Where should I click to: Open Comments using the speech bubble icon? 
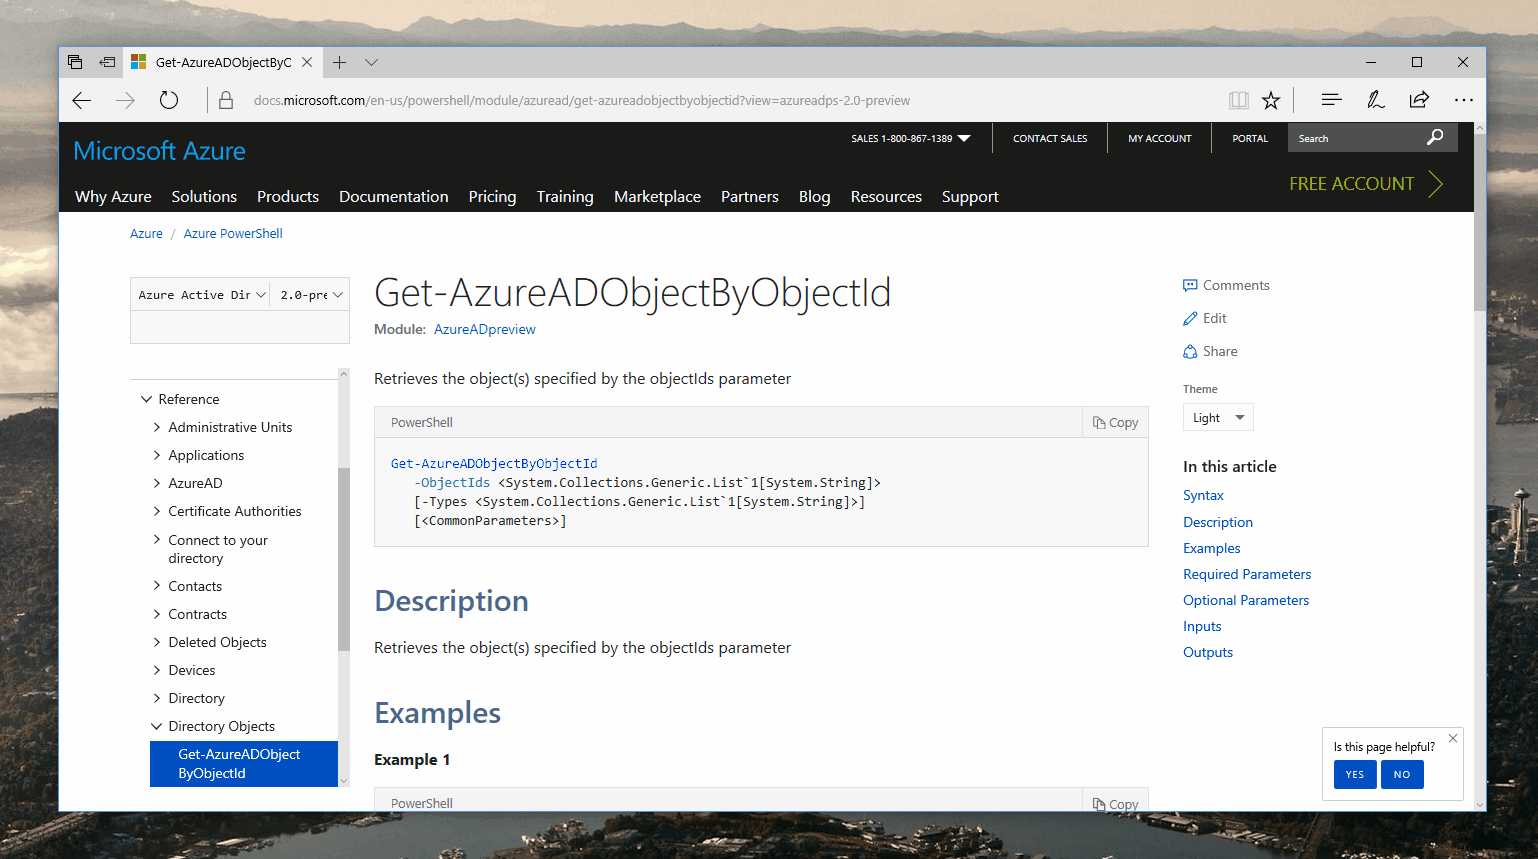1189,285
